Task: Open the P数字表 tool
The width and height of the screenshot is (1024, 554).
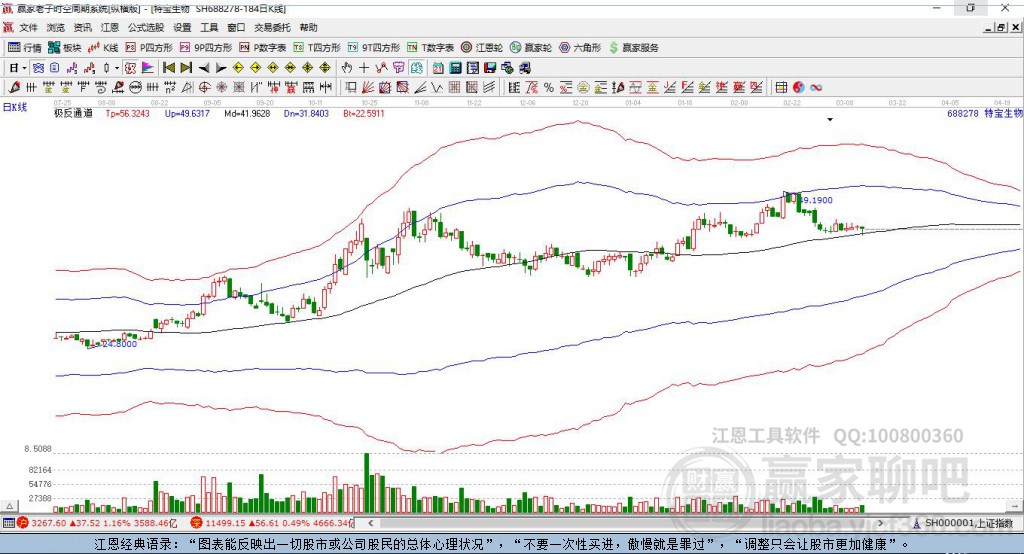Action: pos(263,48)
